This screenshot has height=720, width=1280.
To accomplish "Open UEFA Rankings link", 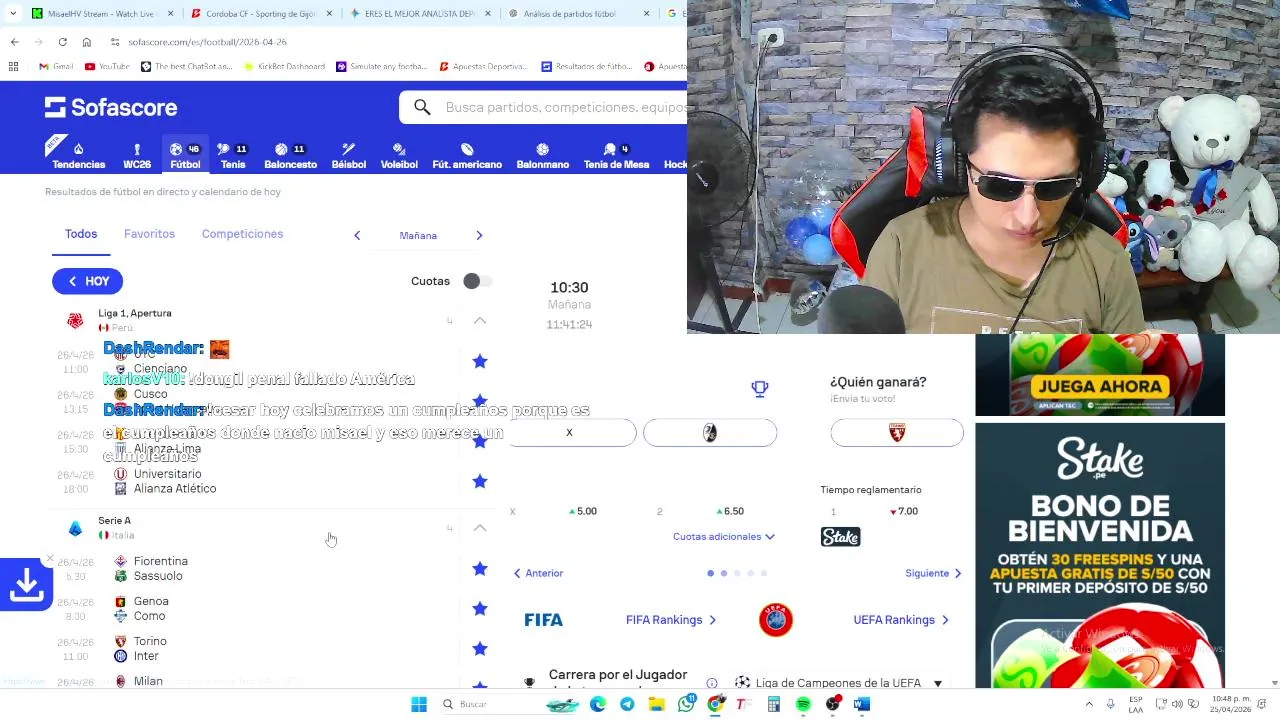I will click(x=900, y=620).
